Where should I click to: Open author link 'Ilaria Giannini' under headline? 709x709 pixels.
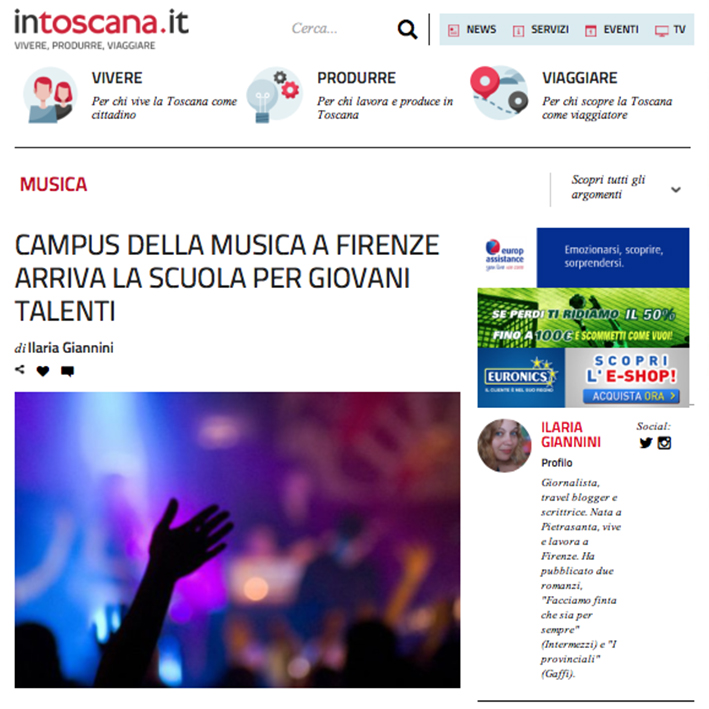pos(71,348)
